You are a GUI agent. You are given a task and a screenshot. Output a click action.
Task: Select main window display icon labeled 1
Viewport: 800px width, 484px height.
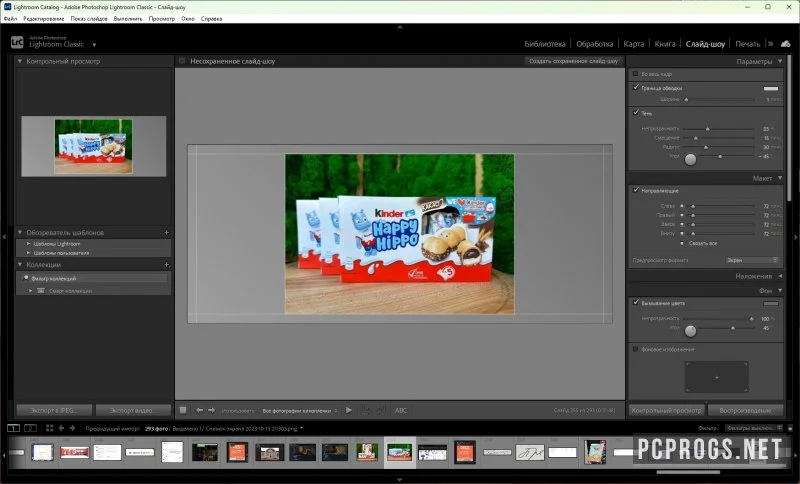point(13,428)
